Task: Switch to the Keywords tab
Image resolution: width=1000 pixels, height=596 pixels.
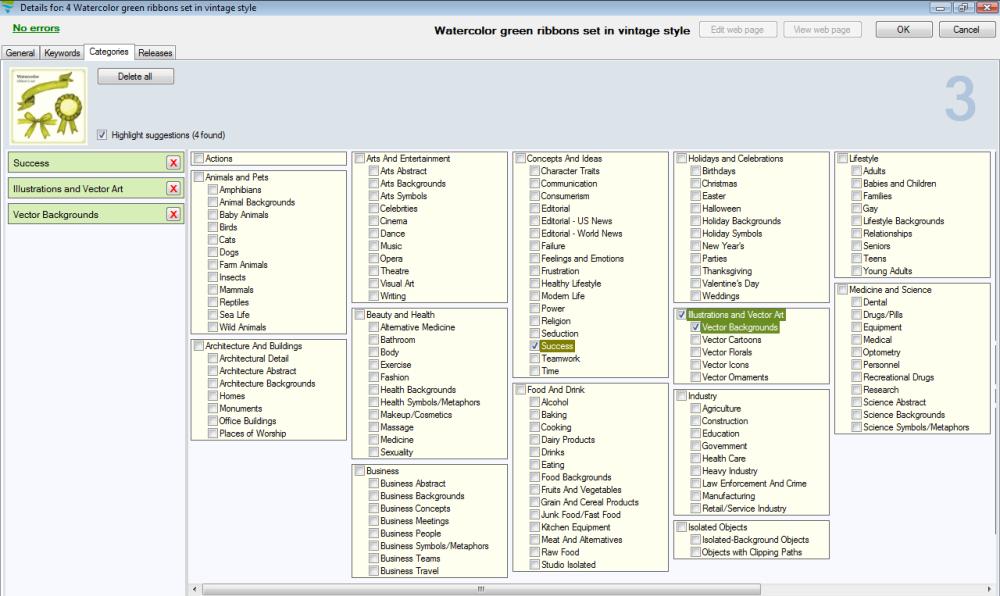Action: click(x=62, y=53)
